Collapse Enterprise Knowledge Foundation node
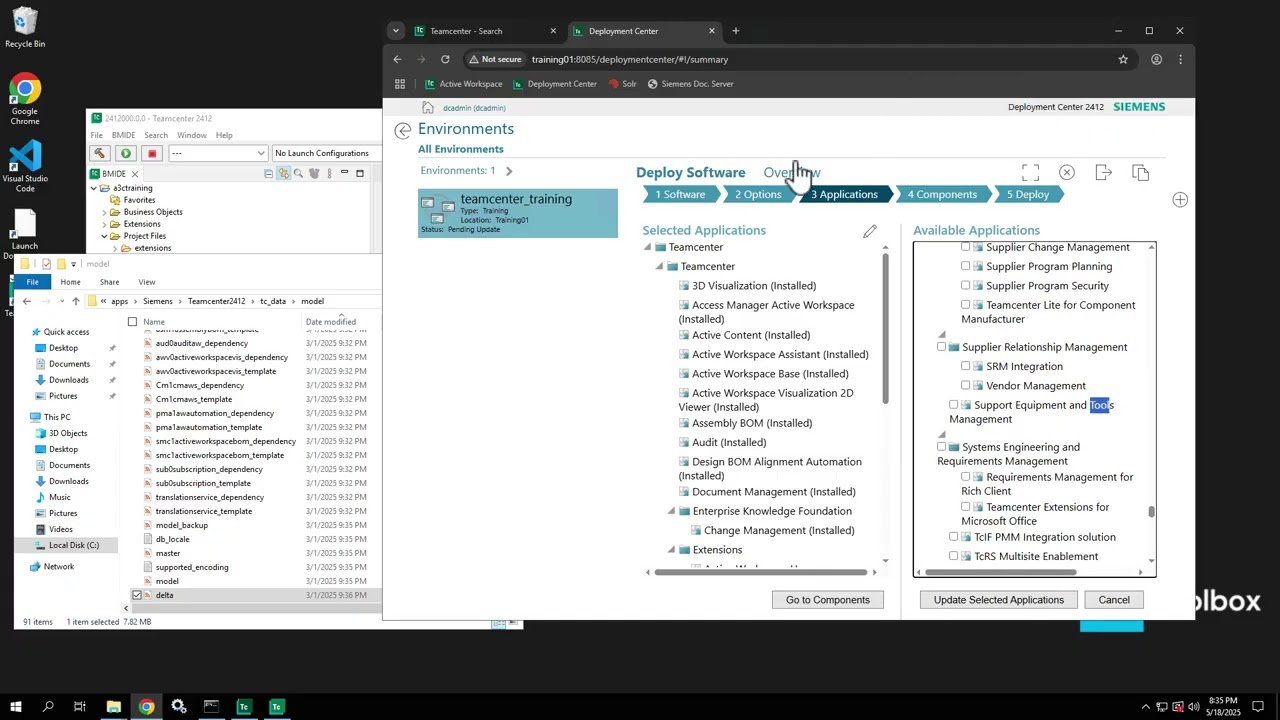Image resolution: width=1280 pixels, height=720 pixels. click(x=672, y=511)
